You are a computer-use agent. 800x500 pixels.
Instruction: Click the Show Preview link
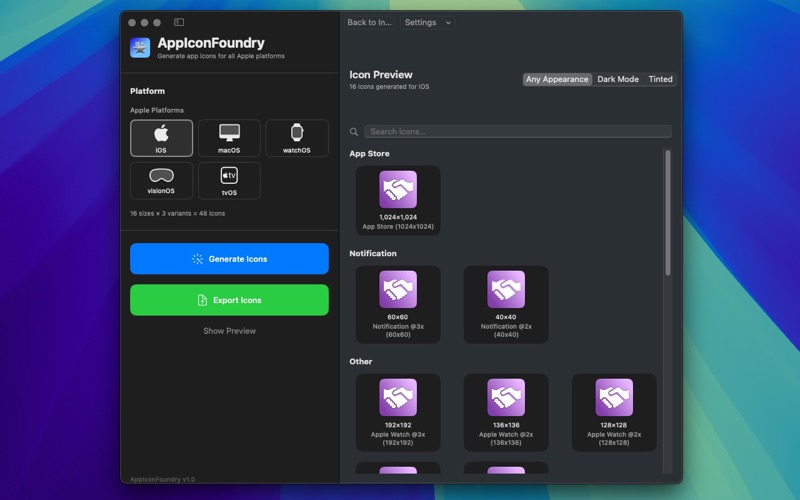pyautogui.click(x=230, y=331)
